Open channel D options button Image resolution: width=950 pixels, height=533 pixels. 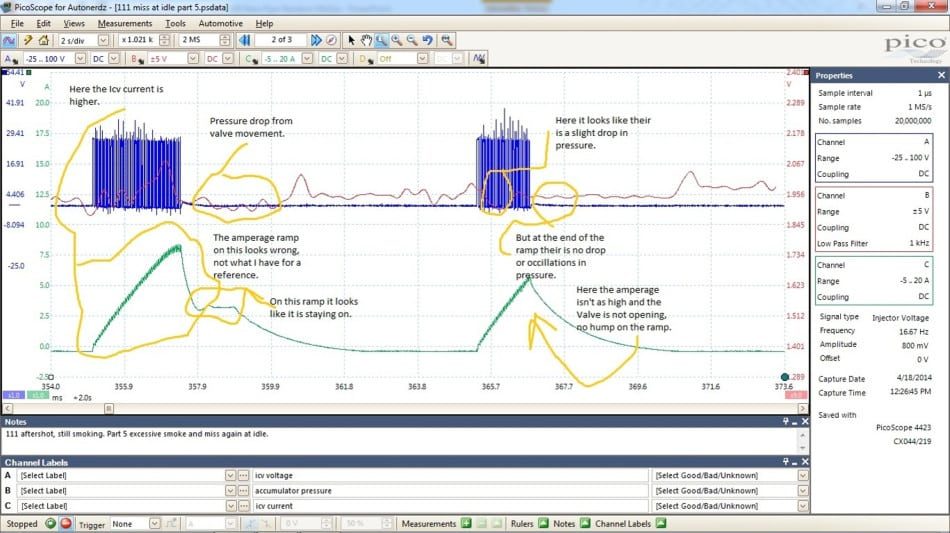(x=365, y=59)
